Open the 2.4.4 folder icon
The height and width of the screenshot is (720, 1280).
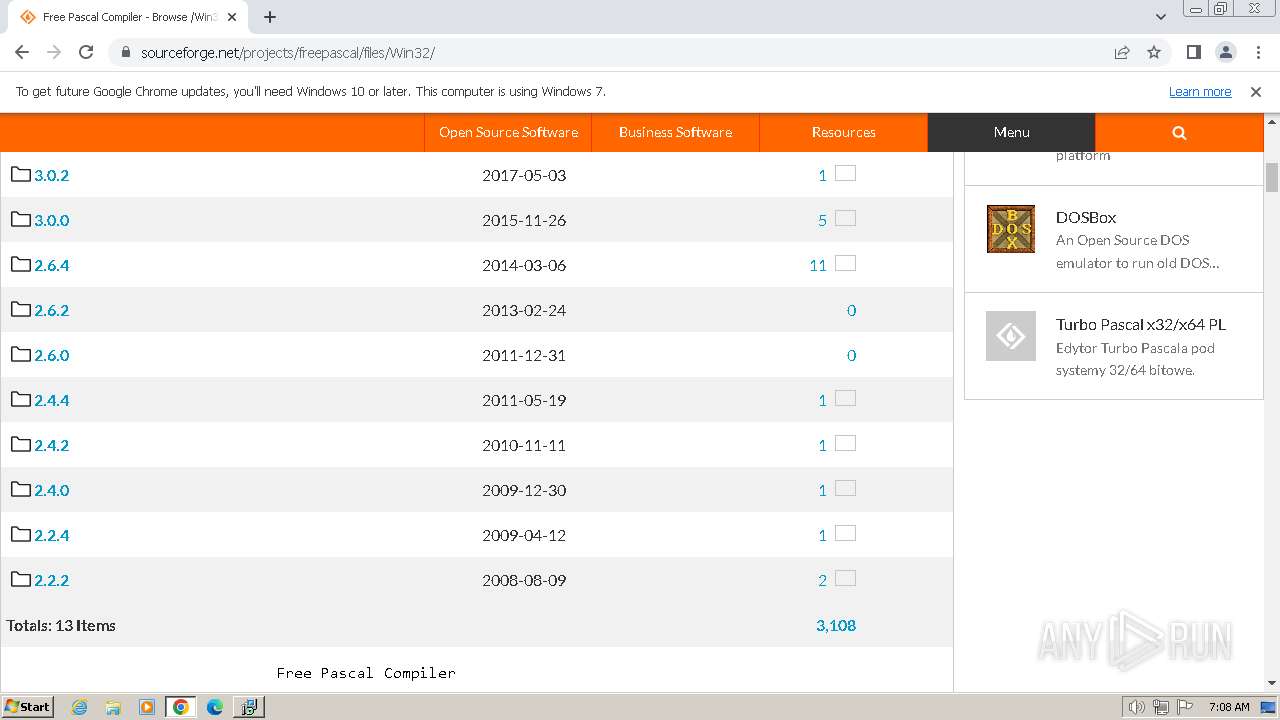pos(21,399)
